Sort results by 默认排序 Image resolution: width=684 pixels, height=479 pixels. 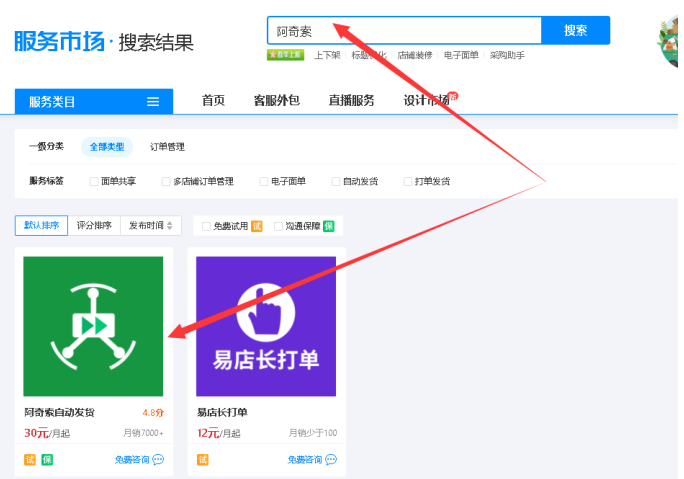coord(41,226)
